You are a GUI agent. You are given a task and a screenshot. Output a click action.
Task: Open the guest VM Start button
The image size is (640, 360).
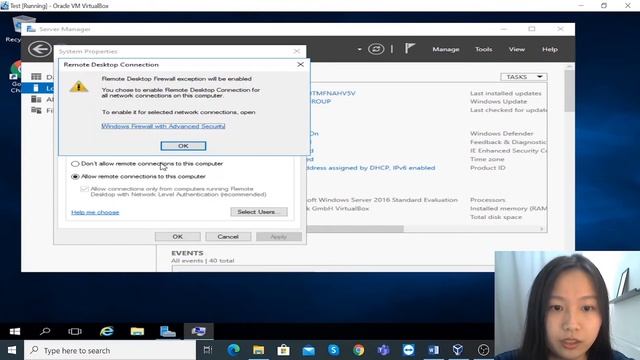click(15, 331)
